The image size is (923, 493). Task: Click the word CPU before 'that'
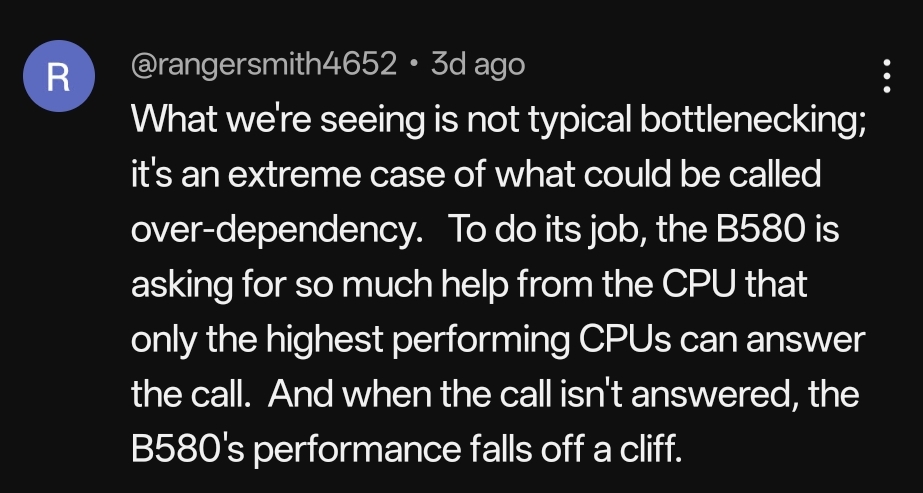tap(699, 284)
